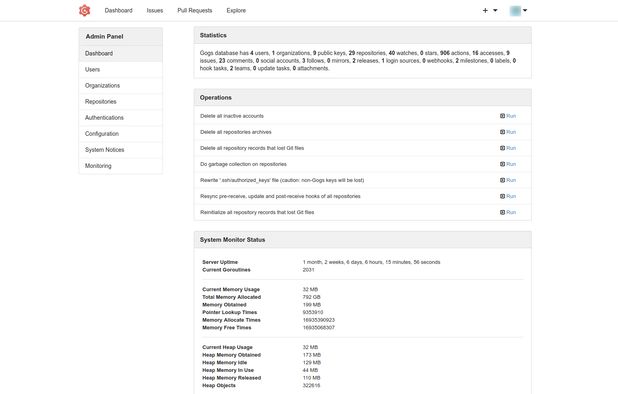The height and width of the screenshot is (394, 618).
Task: Click run icon beside 'Resync pre-receive' hooks
Action: pos(502,196)
